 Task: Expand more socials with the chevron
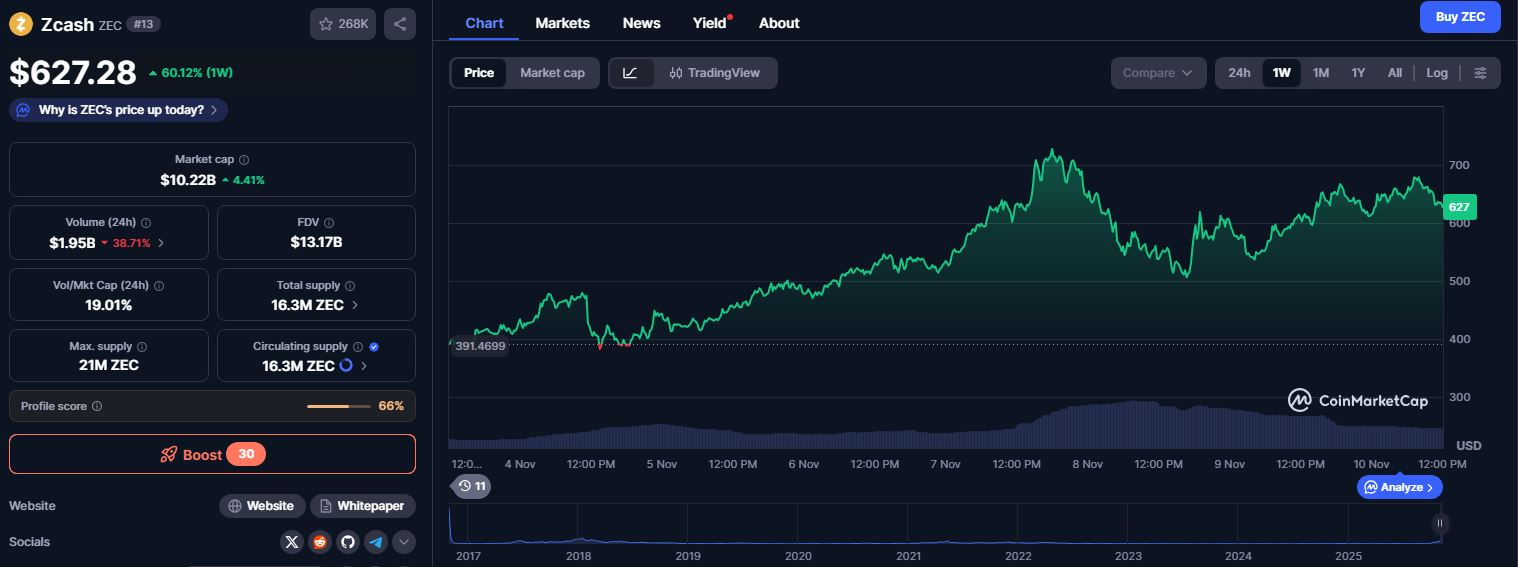[404, 542]
